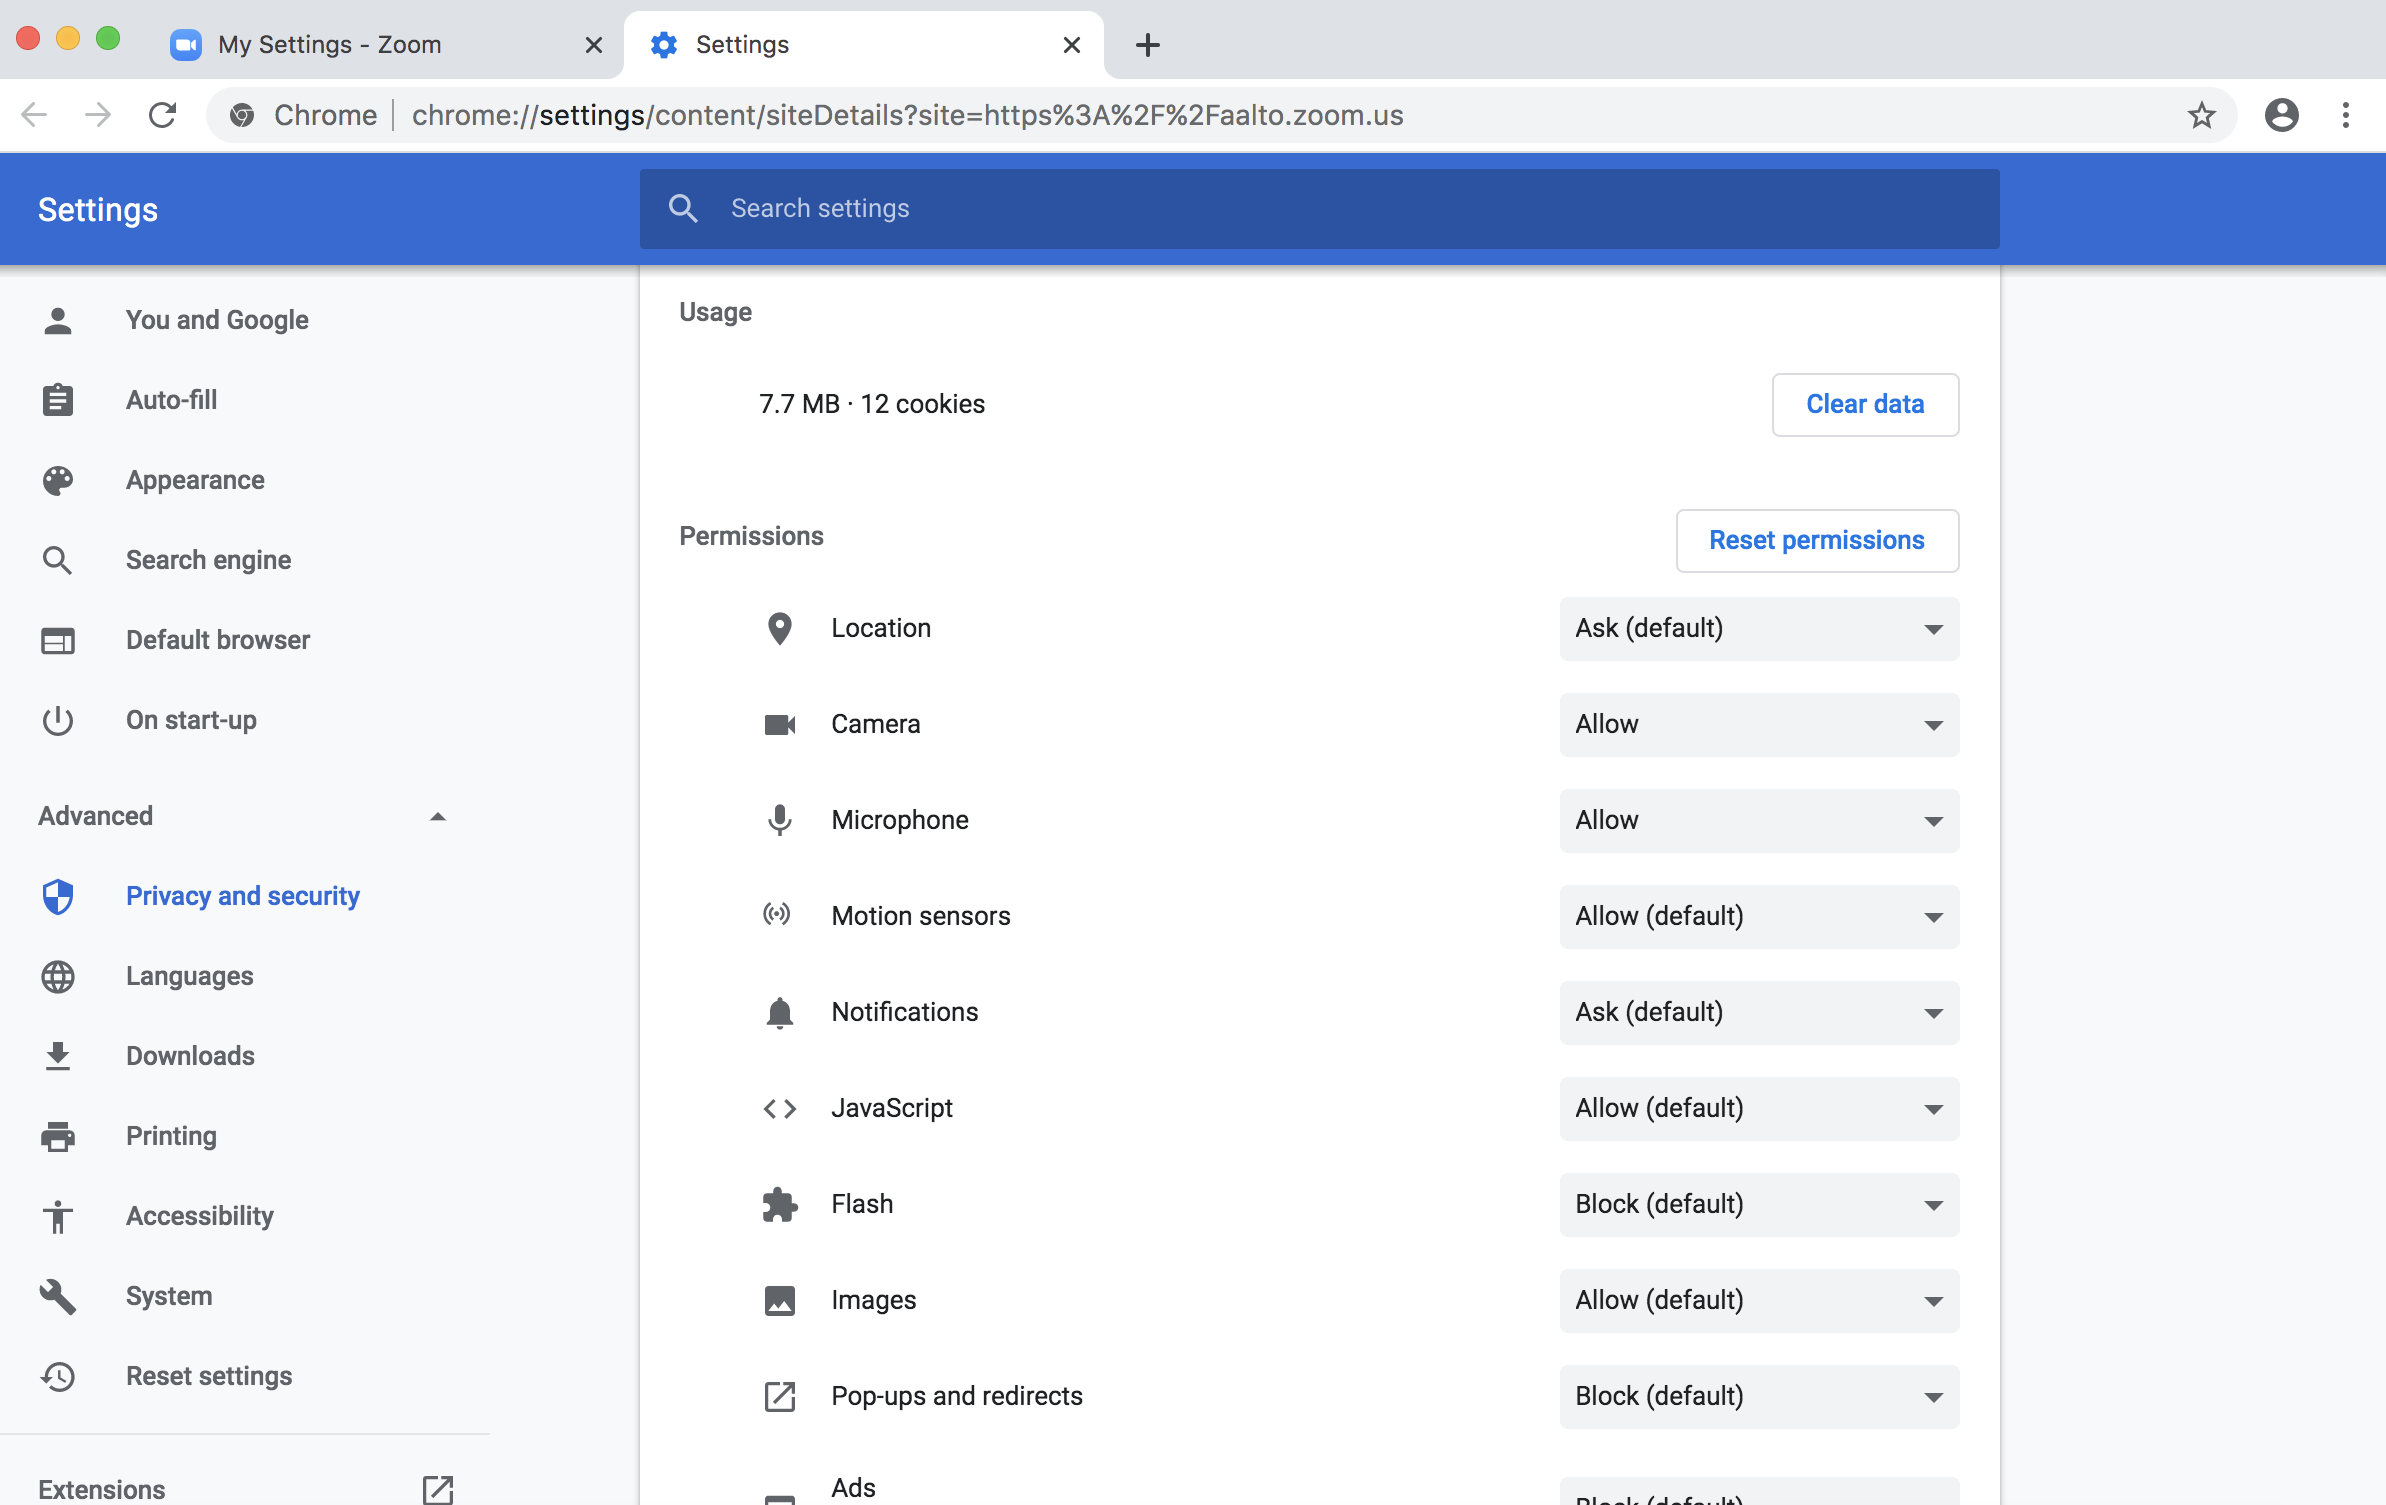Click the bookmark star icon in address bar

pyautogui.click(x=2201, y=115)
